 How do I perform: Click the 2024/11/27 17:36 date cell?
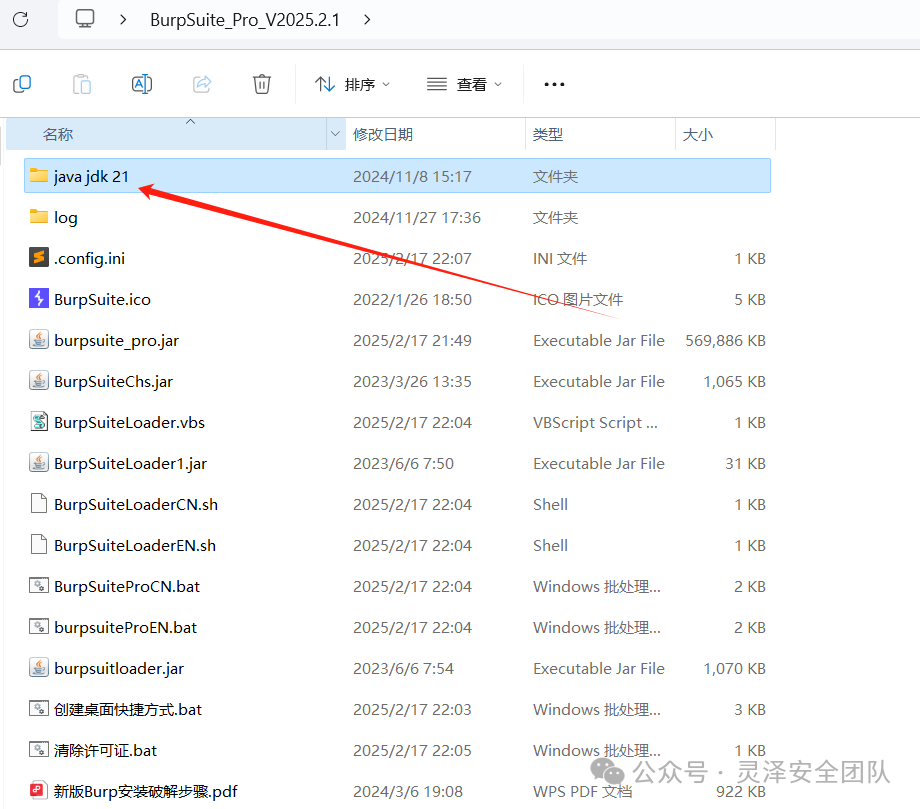417,218
